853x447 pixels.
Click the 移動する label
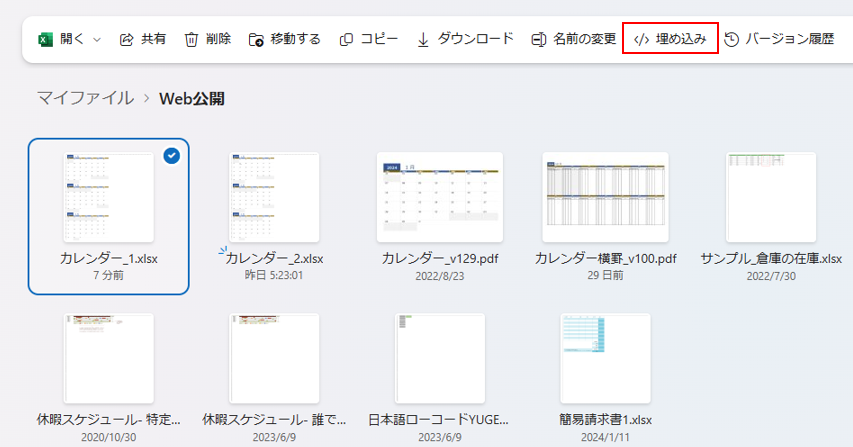coord(295,39)
